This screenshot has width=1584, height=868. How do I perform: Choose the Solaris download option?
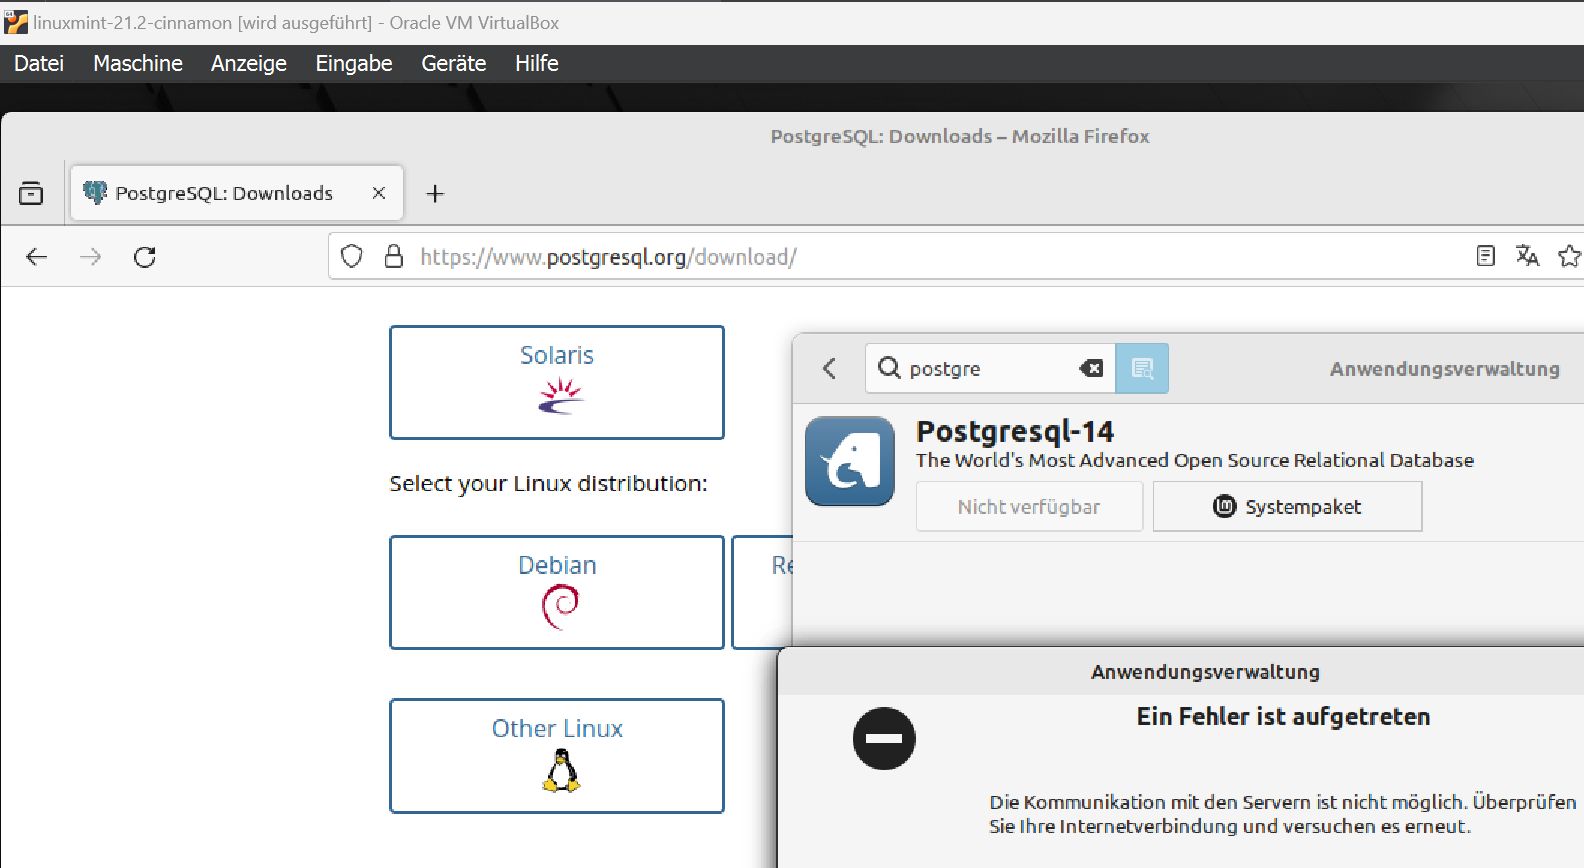point(557,382)
